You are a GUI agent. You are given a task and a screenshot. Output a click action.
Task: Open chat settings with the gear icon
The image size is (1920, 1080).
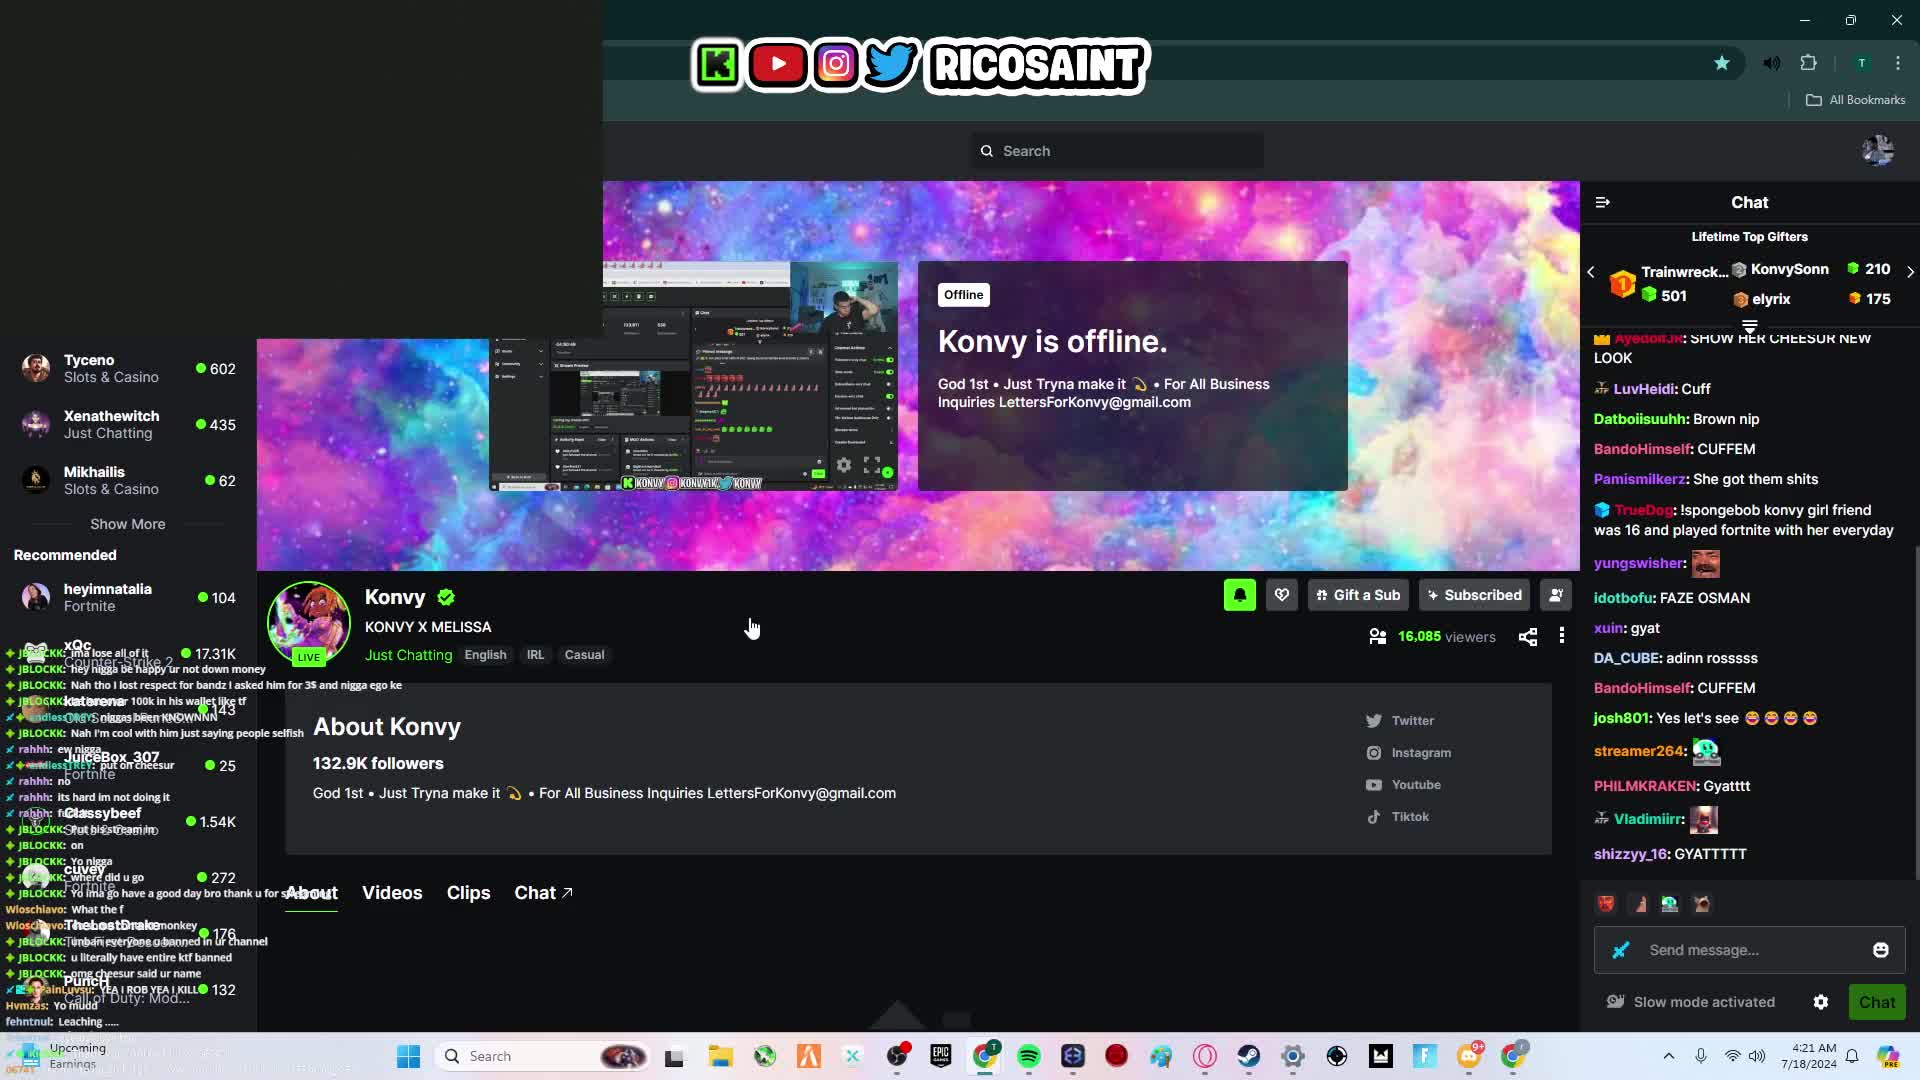(x=1821, y=1001)
